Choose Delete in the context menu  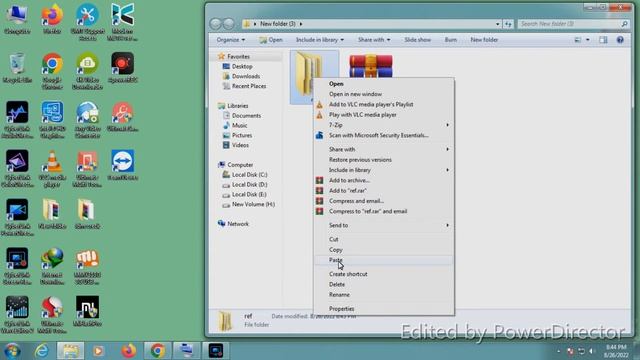384,284
